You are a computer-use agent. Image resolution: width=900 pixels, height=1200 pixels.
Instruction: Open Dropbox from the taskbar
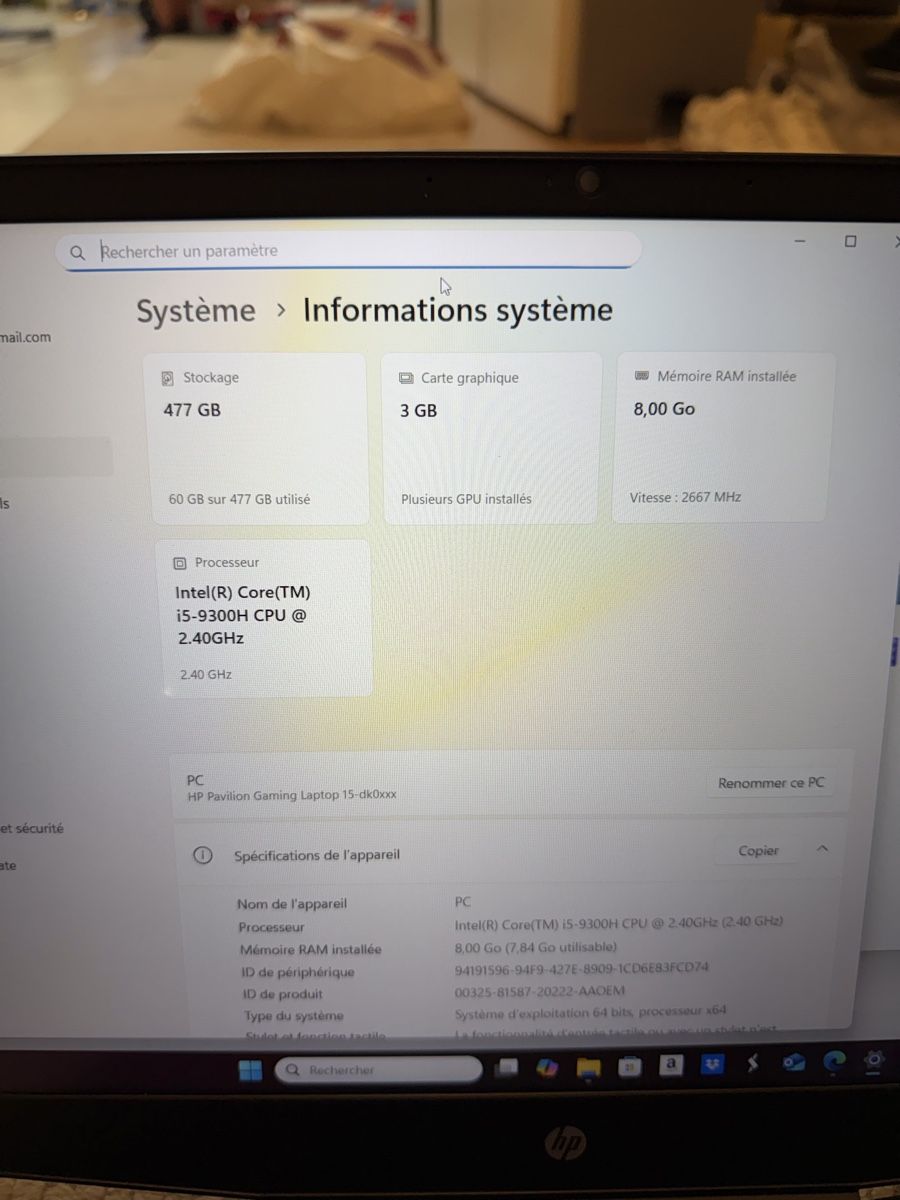712,1066
